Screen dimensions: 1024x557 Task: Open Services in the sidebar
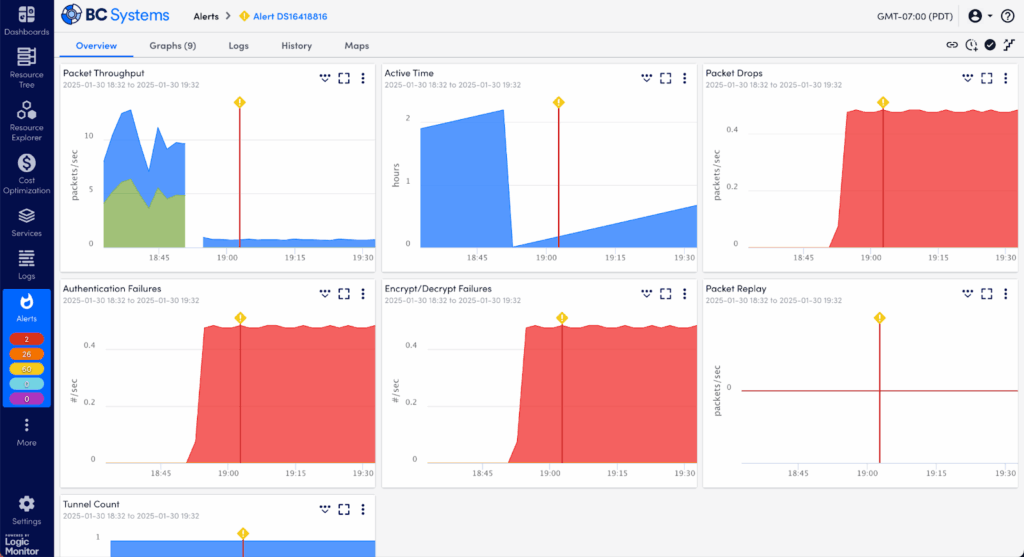click(26, 222)
